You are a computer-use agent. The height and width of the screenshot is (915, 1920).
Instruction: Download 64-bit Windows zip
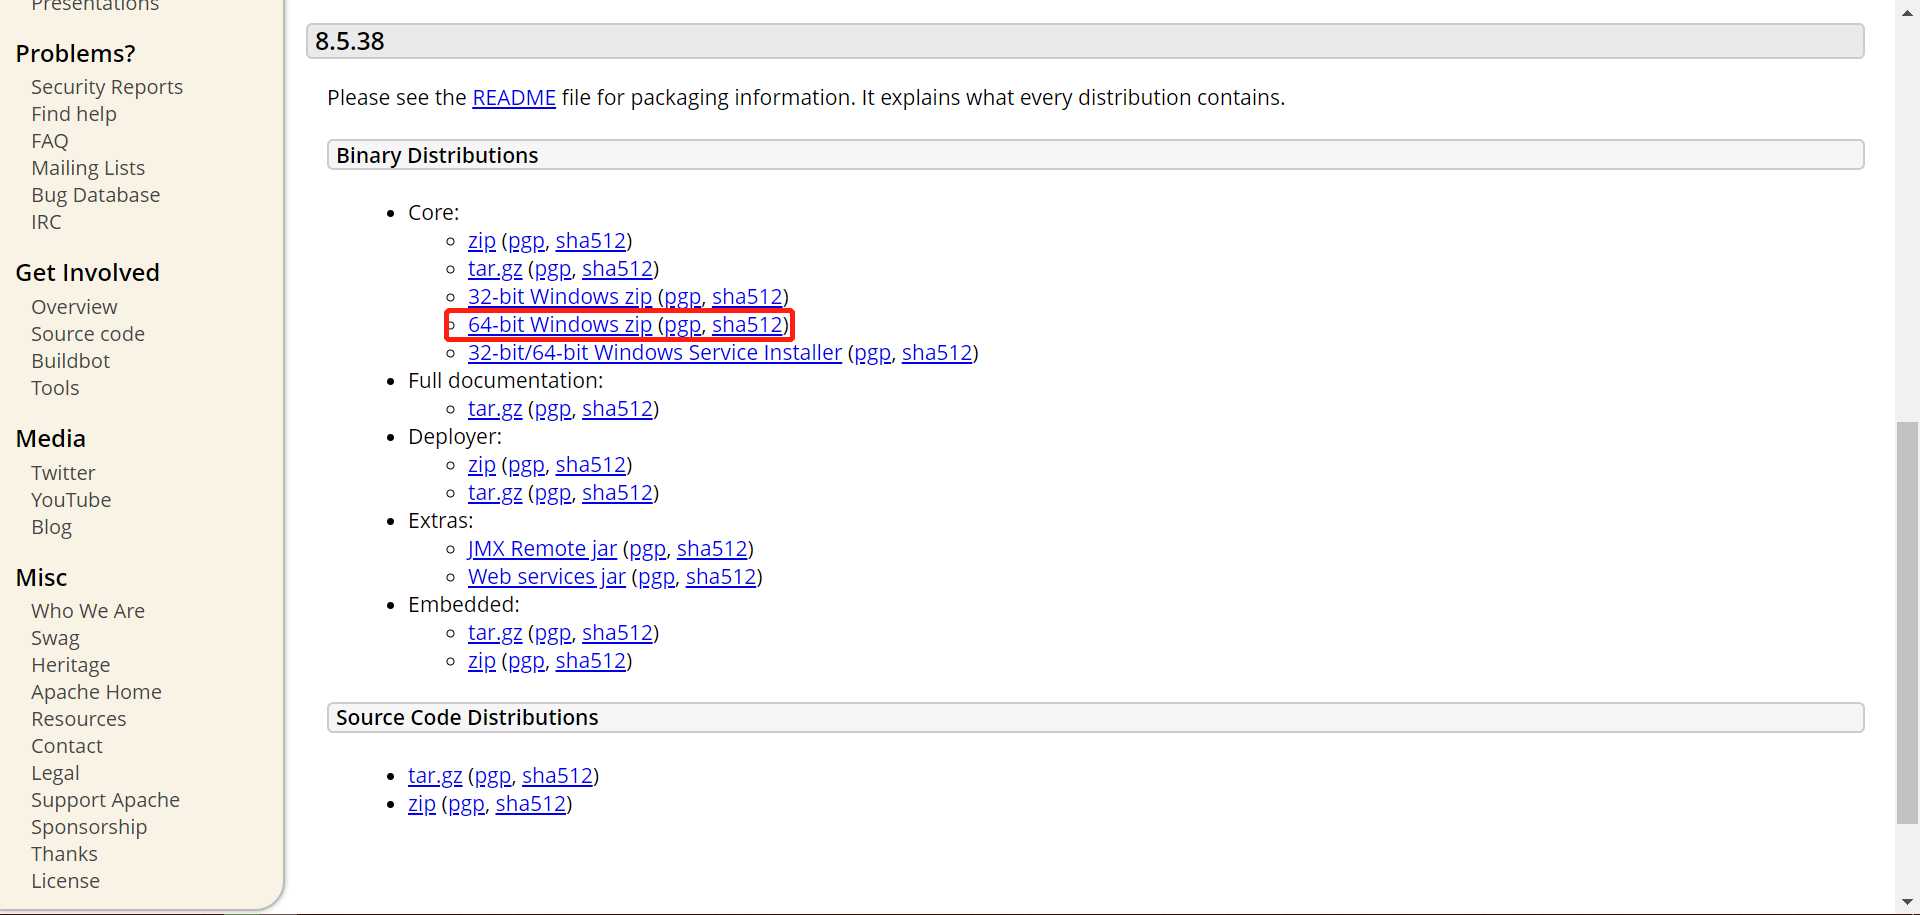click(560, 325)
